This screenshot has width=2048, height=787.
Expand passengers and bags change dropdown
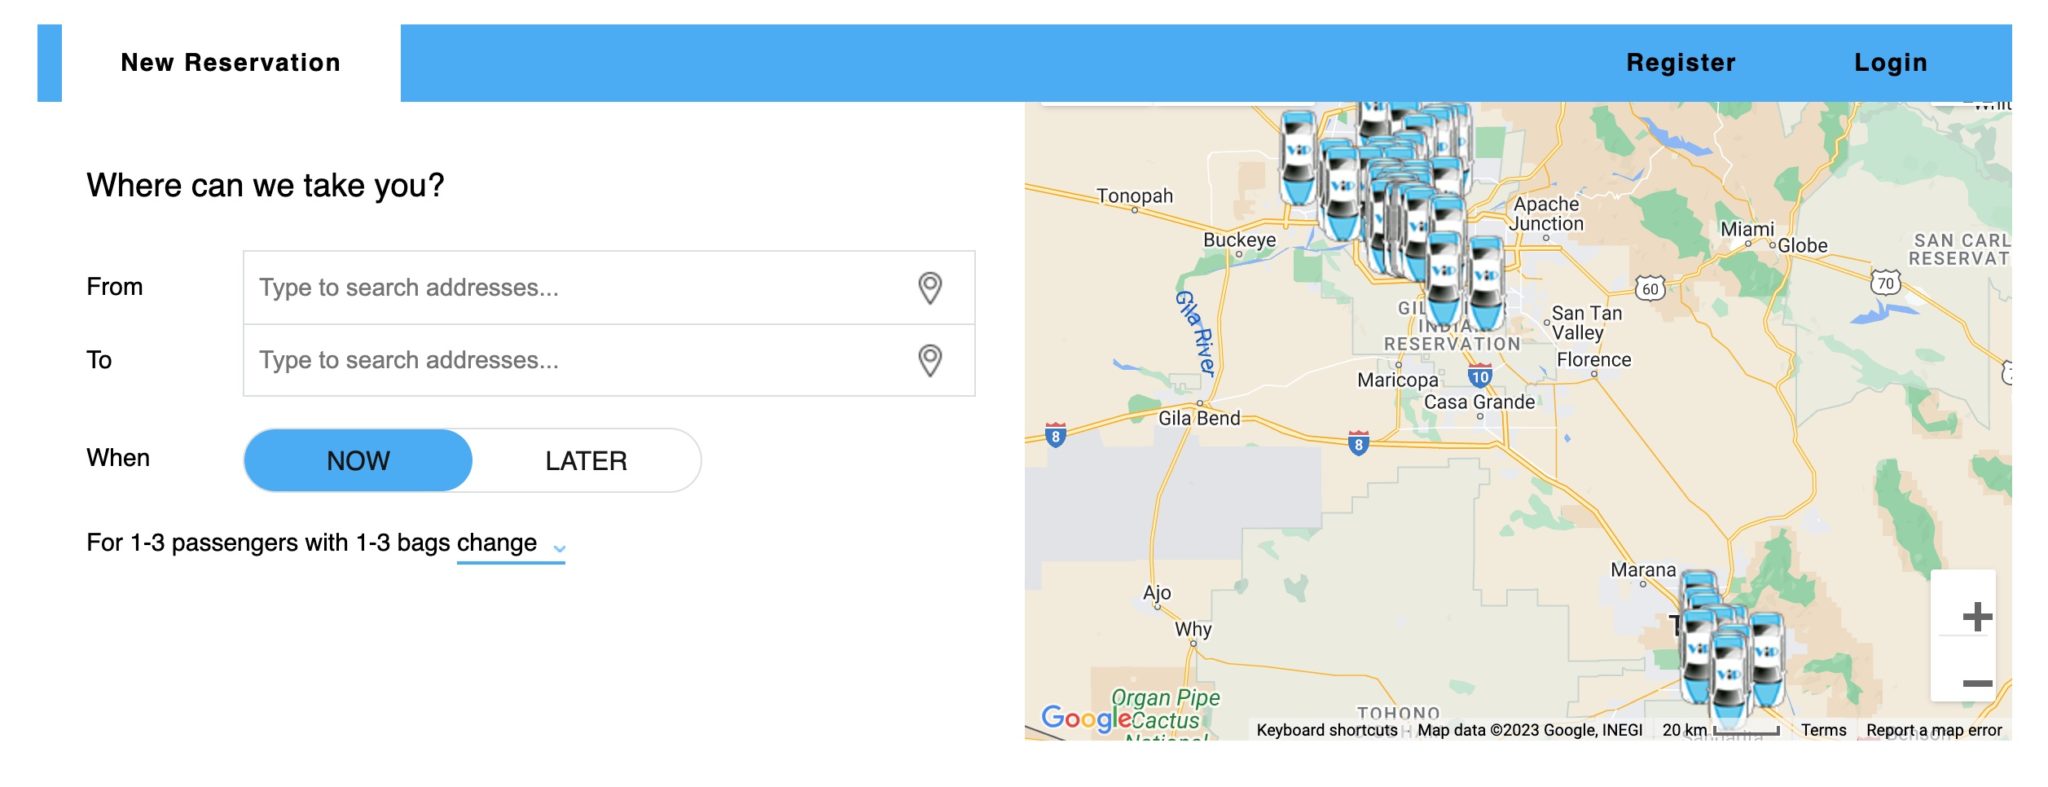click(x=497, y=543)
